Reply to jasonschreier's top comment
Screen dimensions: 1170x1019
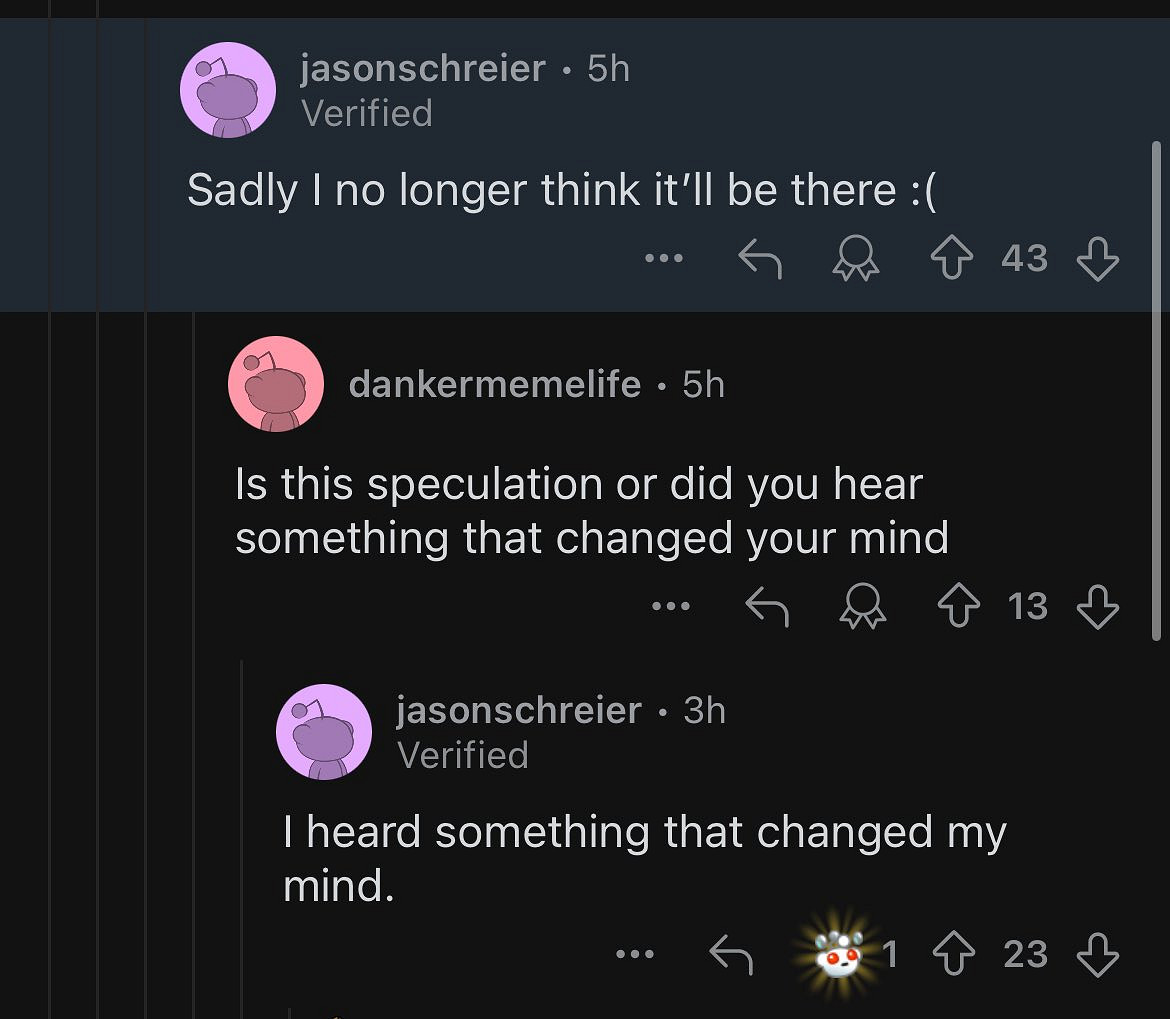click(760, 260)
